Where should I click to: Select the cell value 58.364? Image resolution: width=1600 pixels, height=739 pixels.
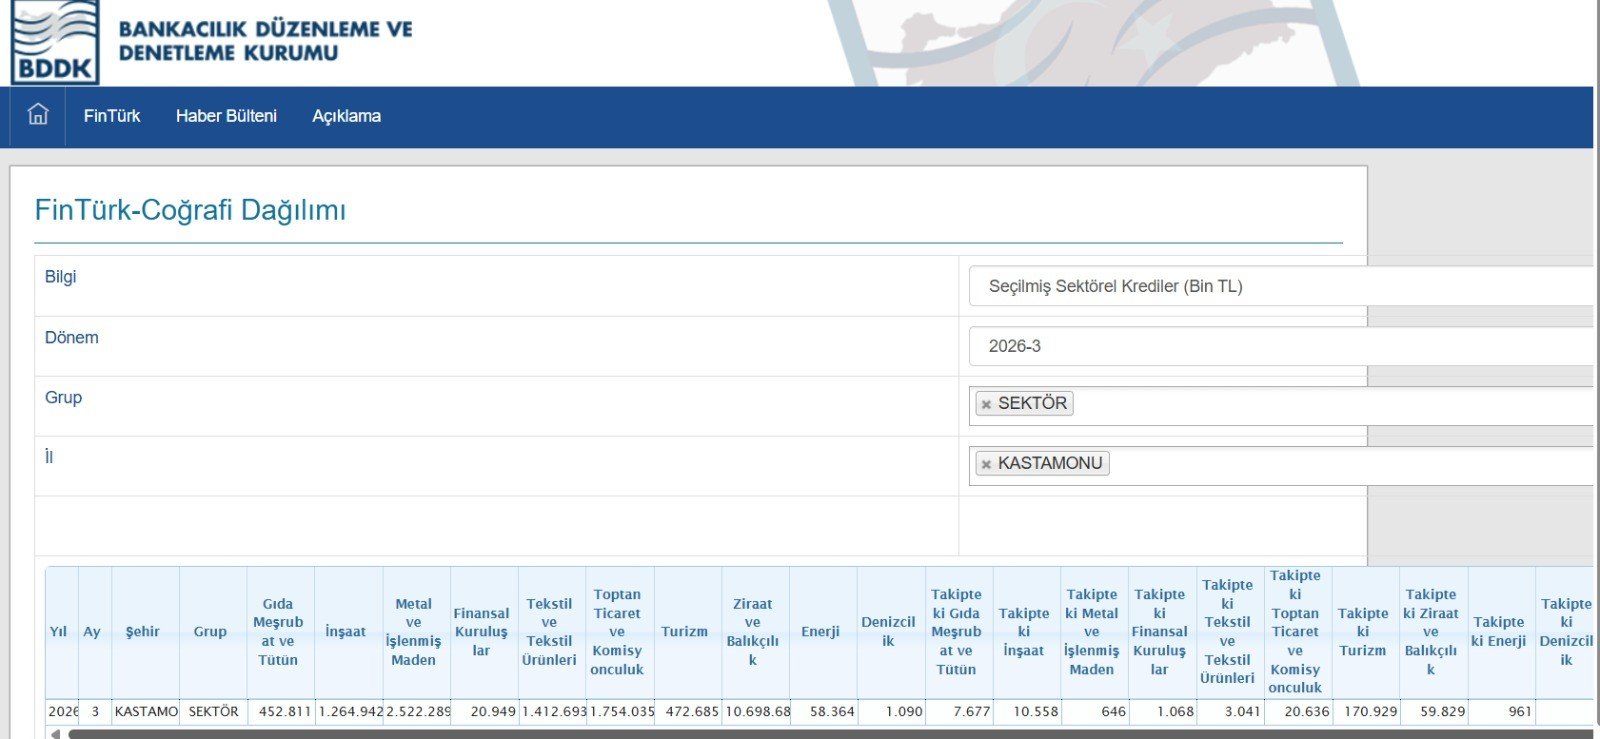point(824,712)
